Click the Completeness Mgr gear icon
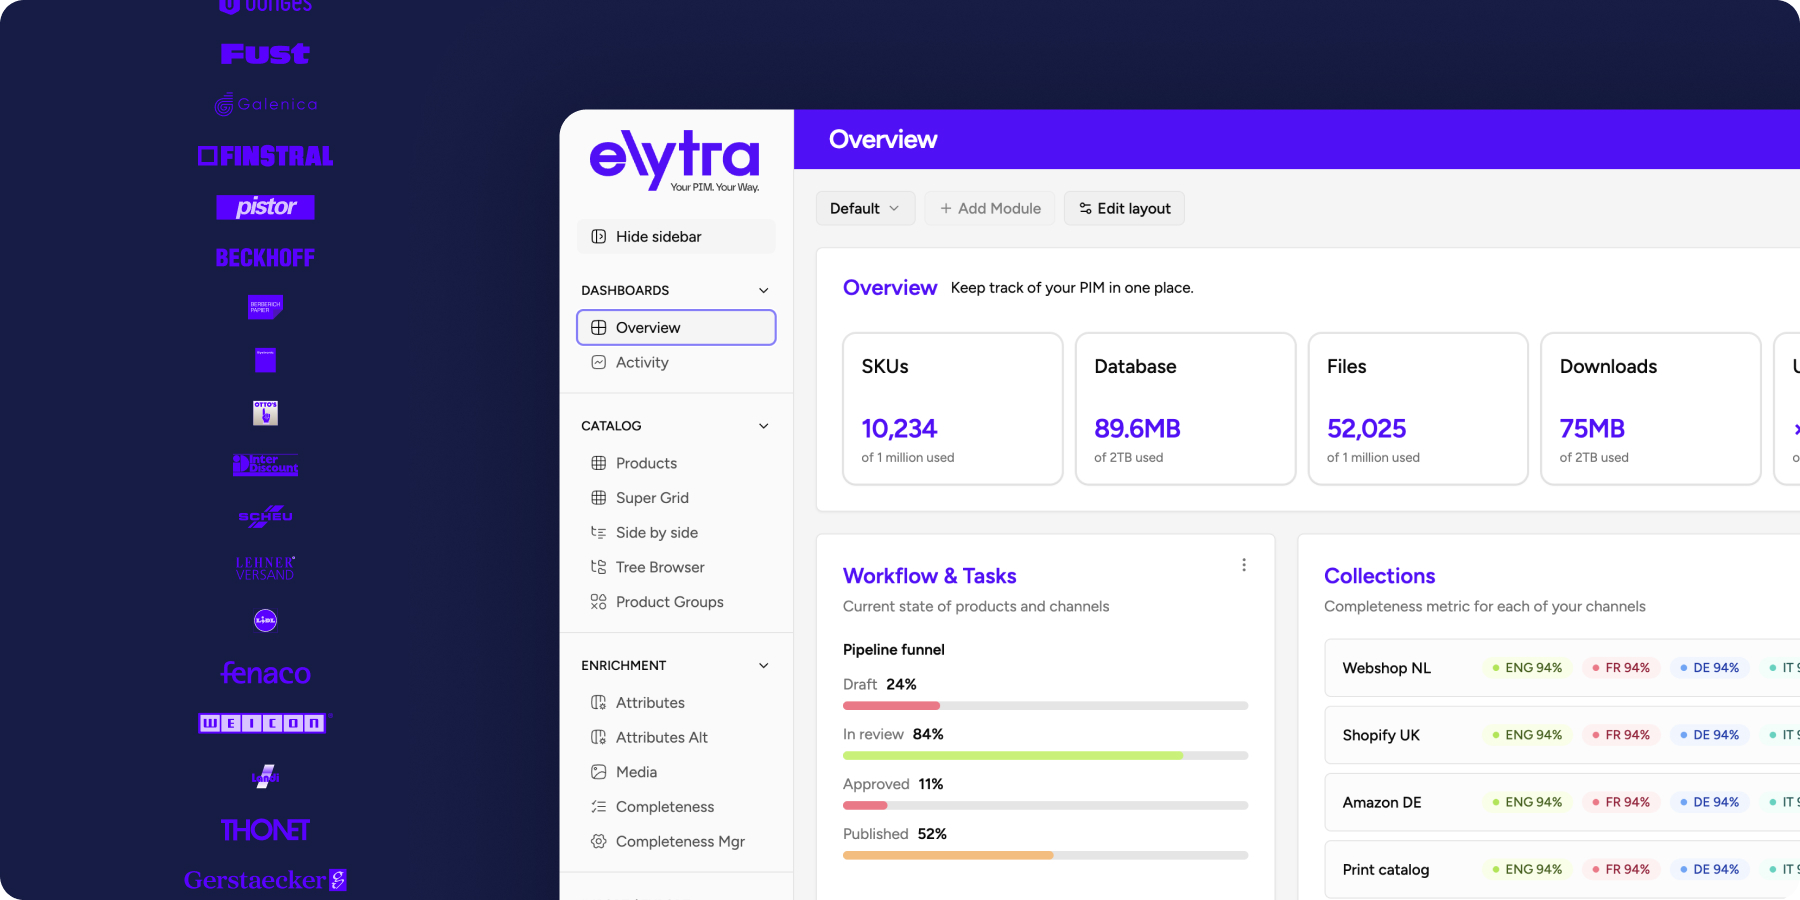The width and height of the screenshot is (1800, 900). pyautogui.click(x=598, y=842)
